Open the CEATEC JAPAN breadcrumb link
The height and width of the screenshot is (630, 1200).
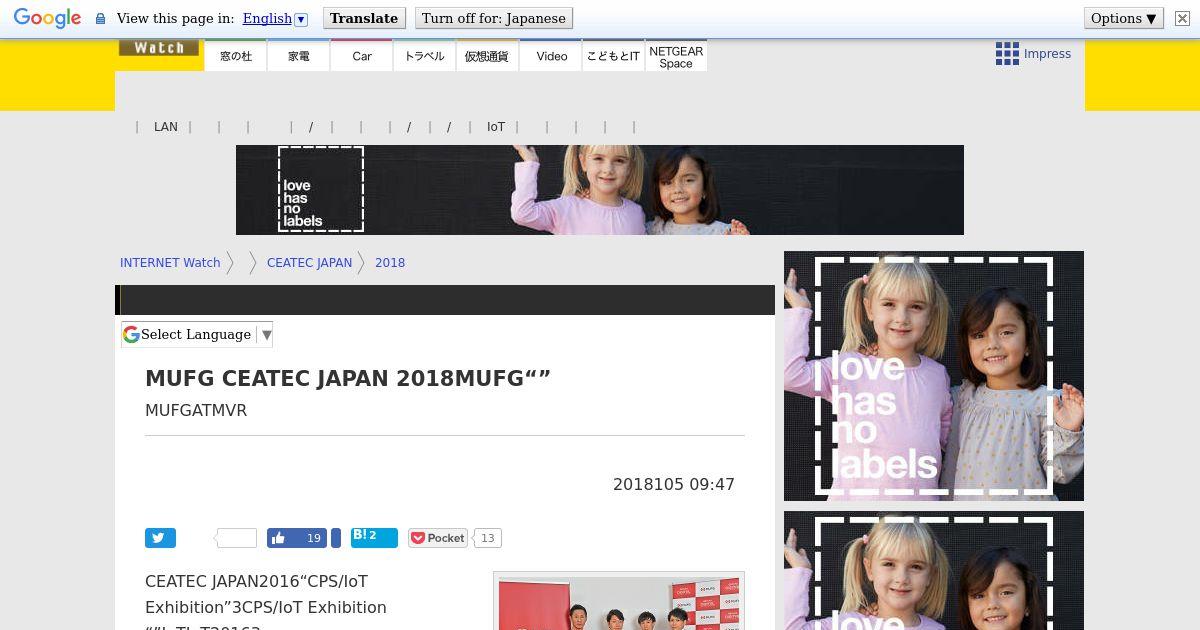point(309,263)
